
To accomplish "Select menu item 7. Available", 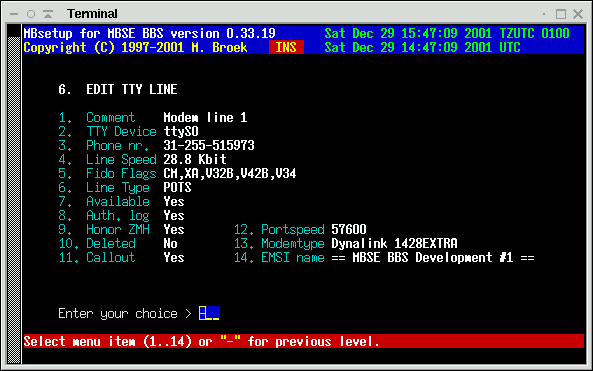I will coord(104,201).
